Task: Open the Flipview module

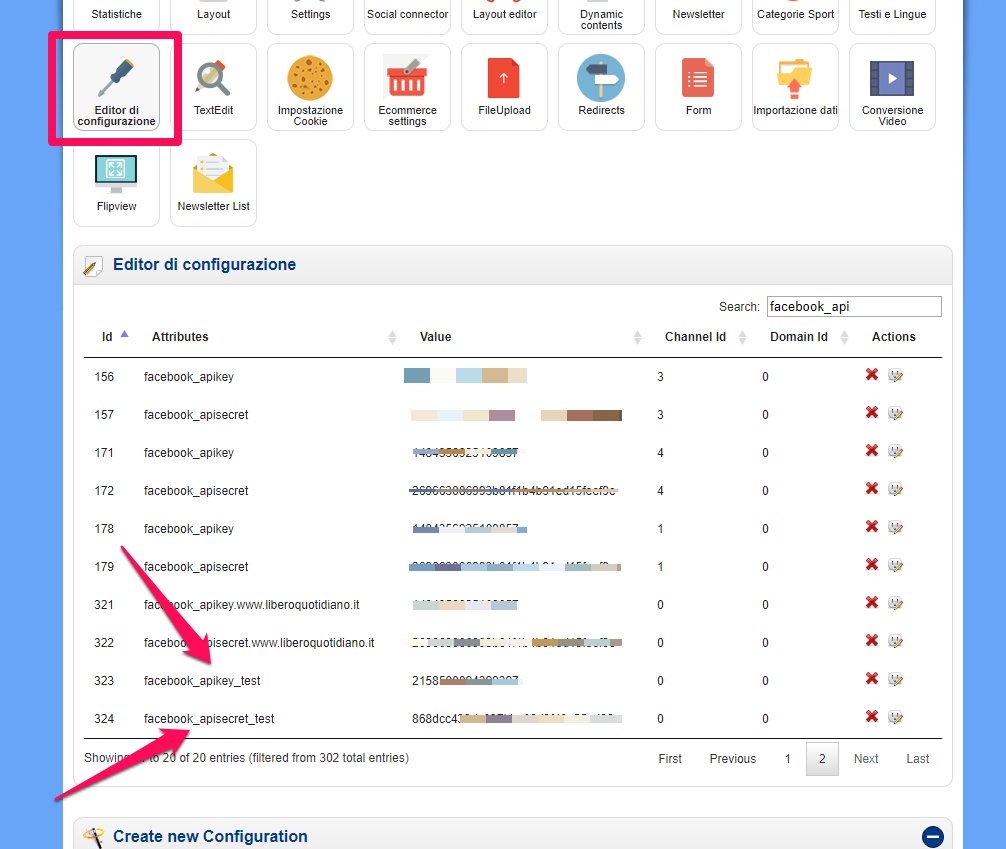Action: click(116, 183)
